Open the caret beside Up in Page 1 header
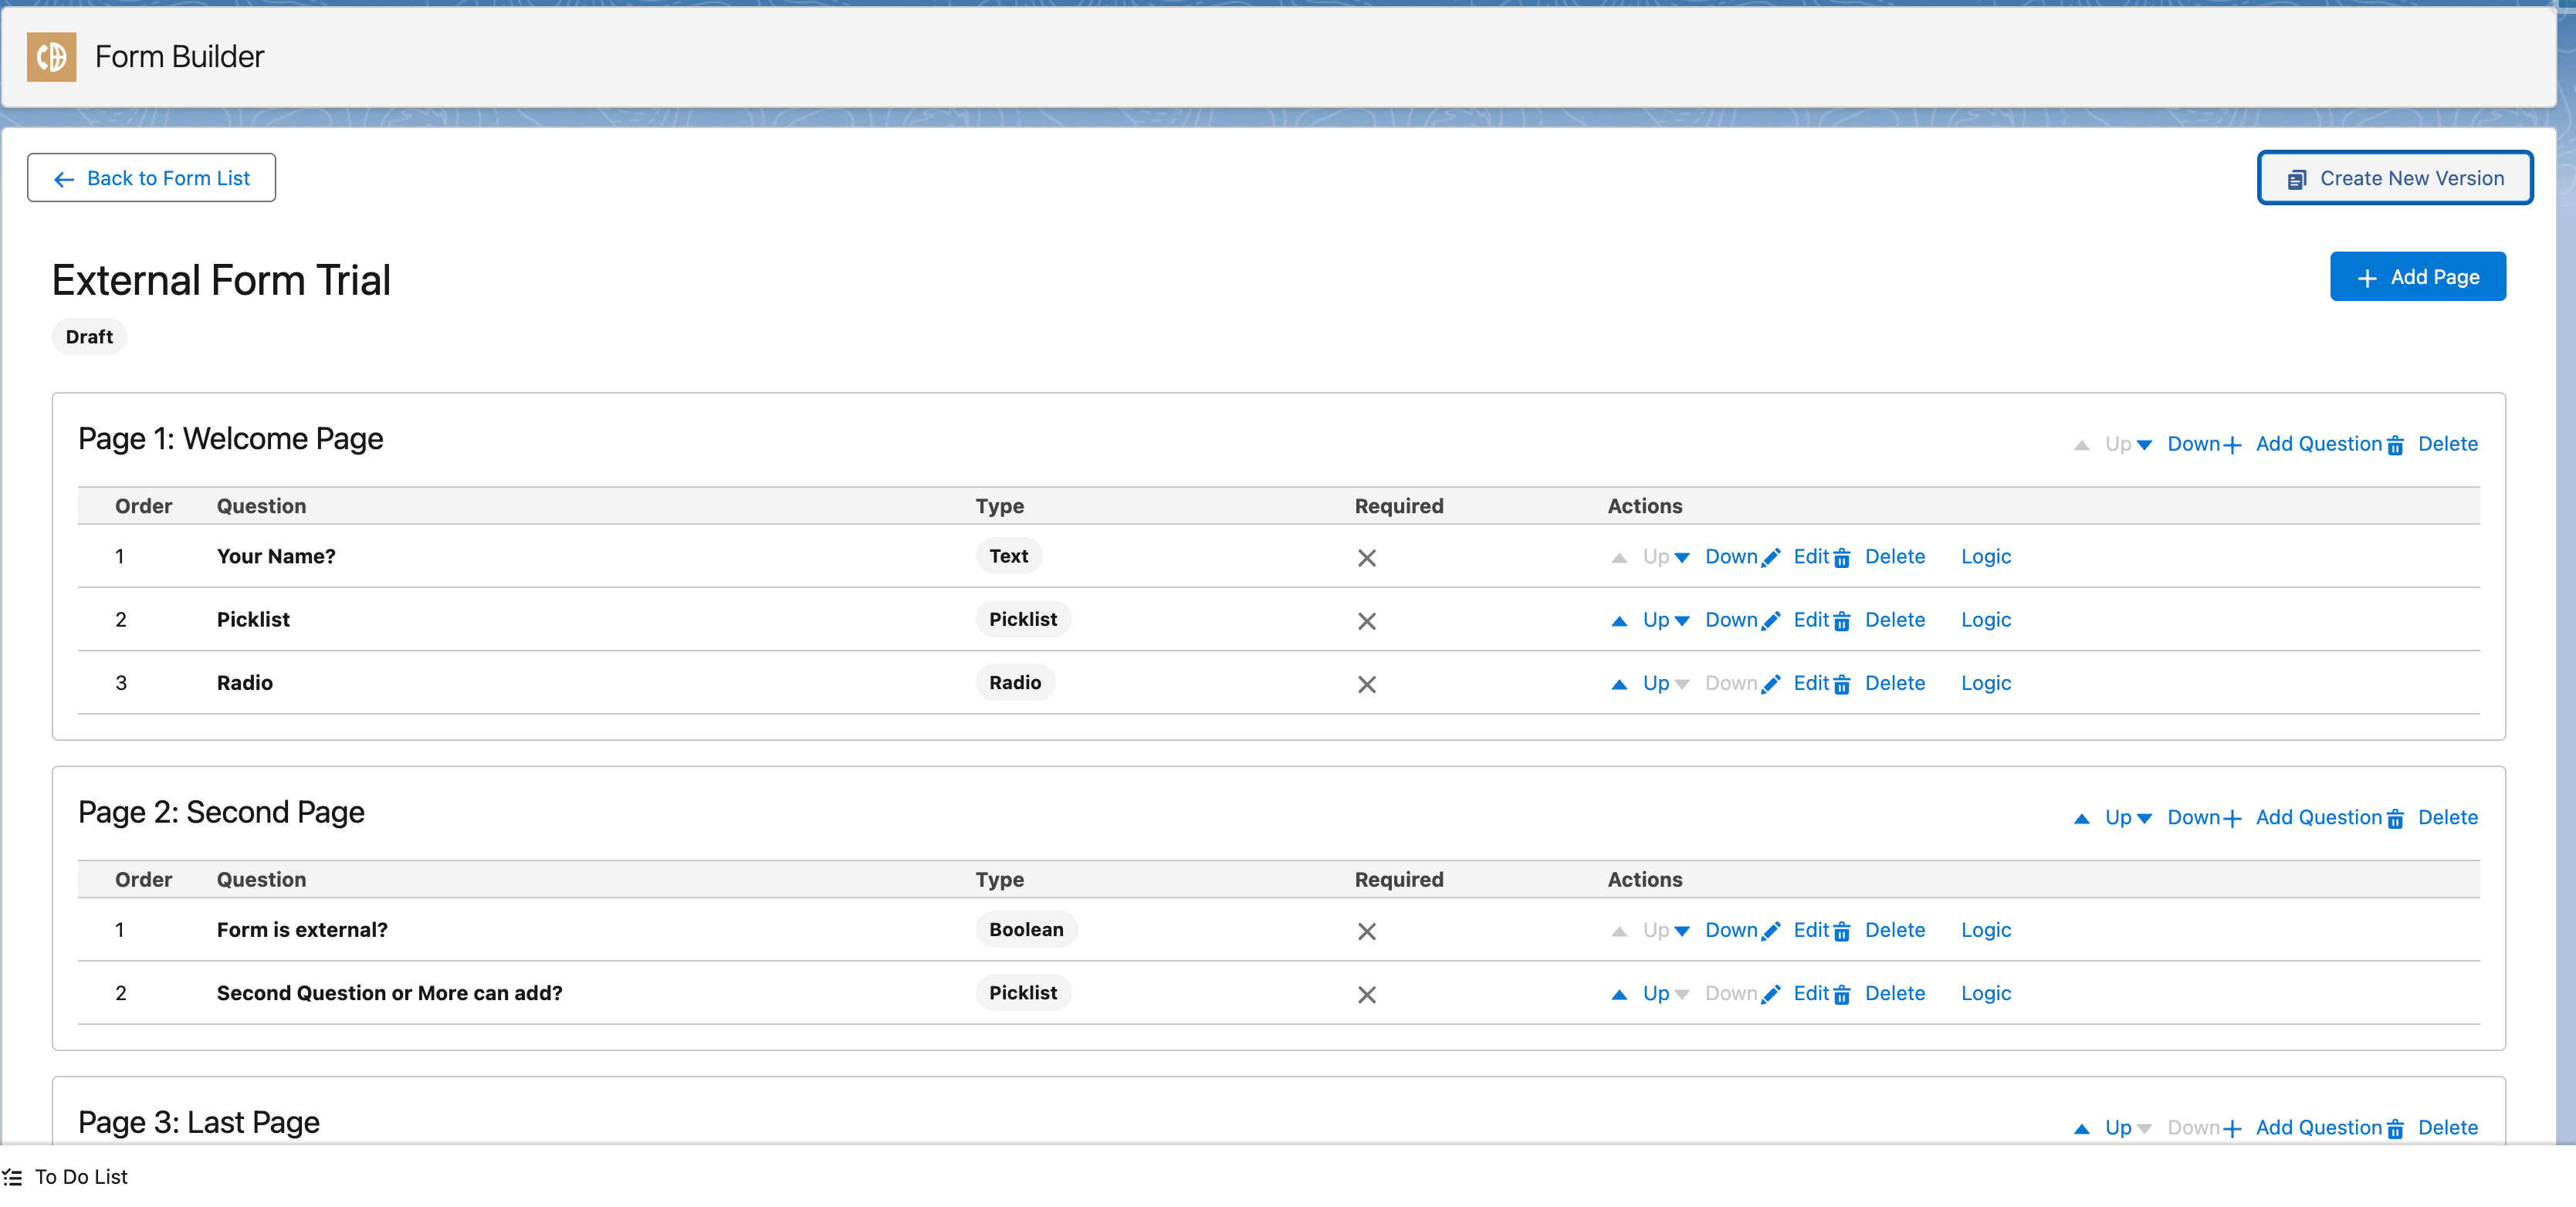The height and width of the screenshot is (1207, 2576). [2144, 445]
